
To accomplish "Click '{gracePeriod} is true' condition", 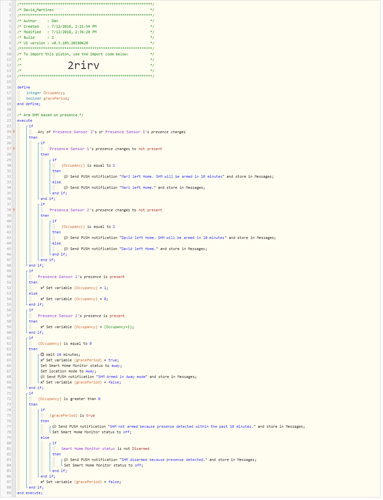I will 72,415.
